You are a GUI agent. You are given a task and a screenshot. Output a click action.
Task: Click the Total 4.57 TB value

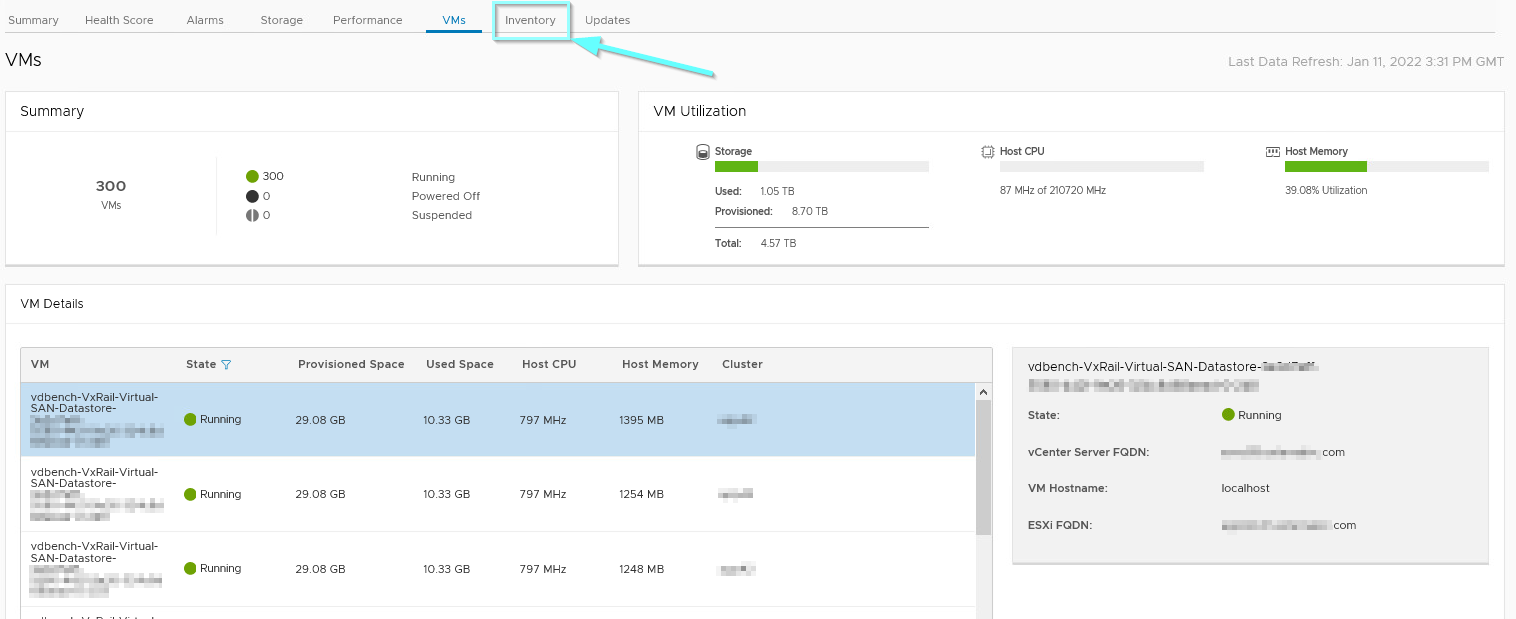[x=777, y=243]
